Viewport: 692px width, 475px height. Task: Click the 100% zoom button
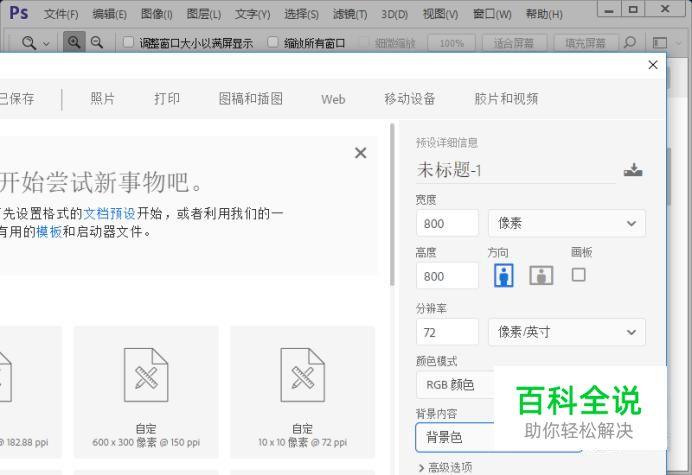point(451,43)
